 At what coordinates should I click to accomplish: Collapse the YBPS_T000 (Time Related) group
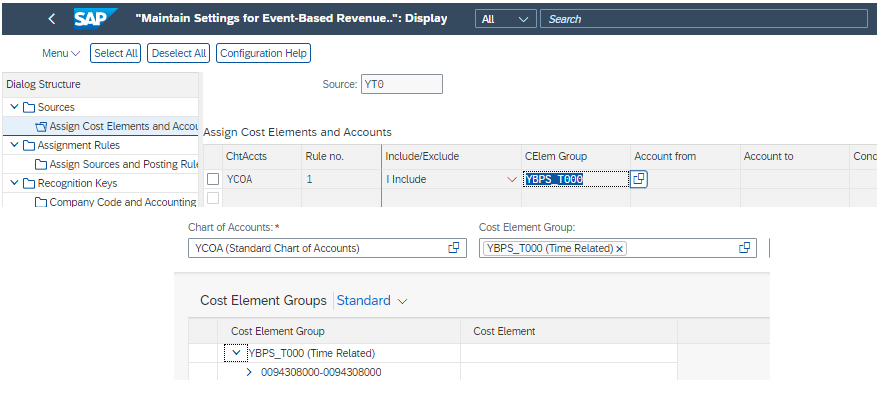tap(236, 353)
